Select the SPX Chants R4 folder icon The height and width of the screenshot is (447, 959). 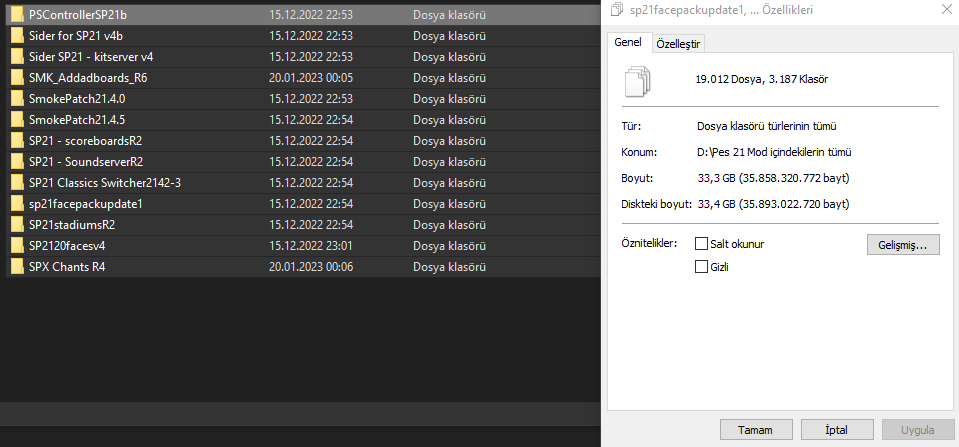[x=17, y=267]
